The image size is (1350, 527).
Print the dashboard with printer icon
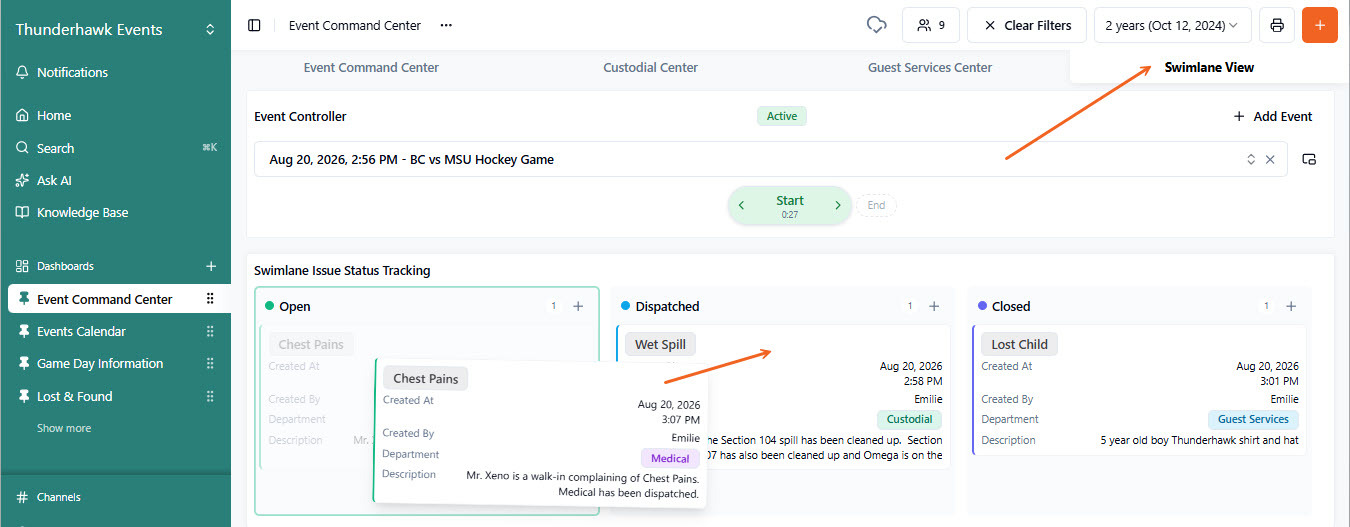pyautogui.click(x=1277, y=25)
